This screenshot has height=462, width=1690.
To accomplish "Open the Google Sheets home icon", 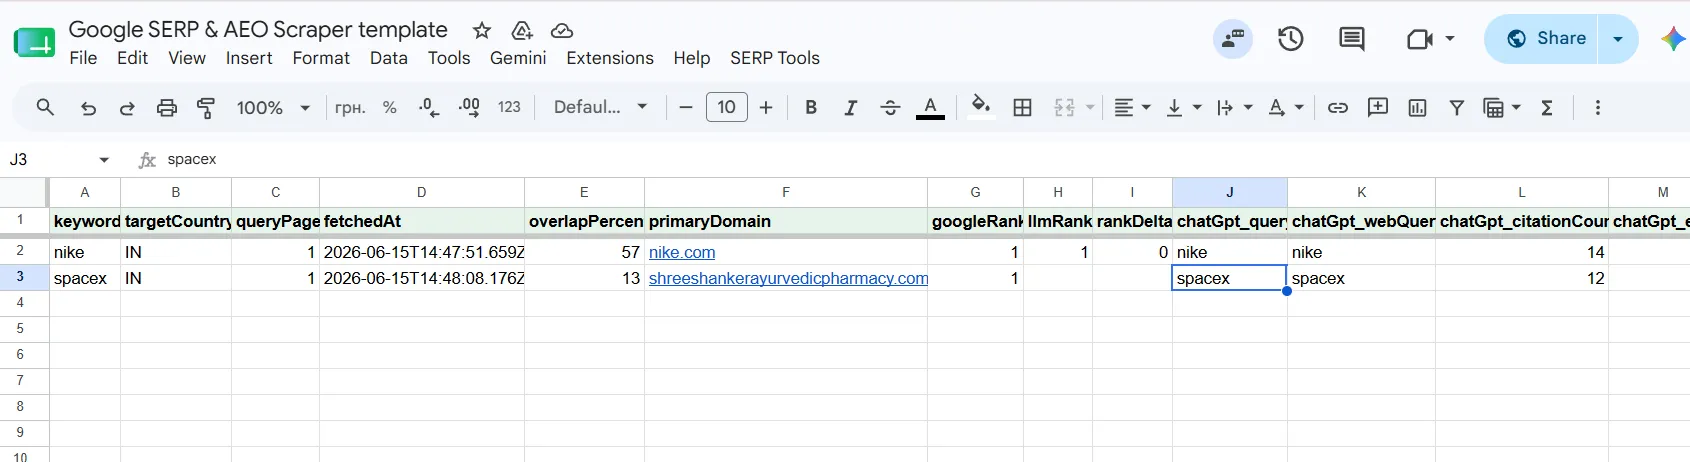I will coord(34,43).
